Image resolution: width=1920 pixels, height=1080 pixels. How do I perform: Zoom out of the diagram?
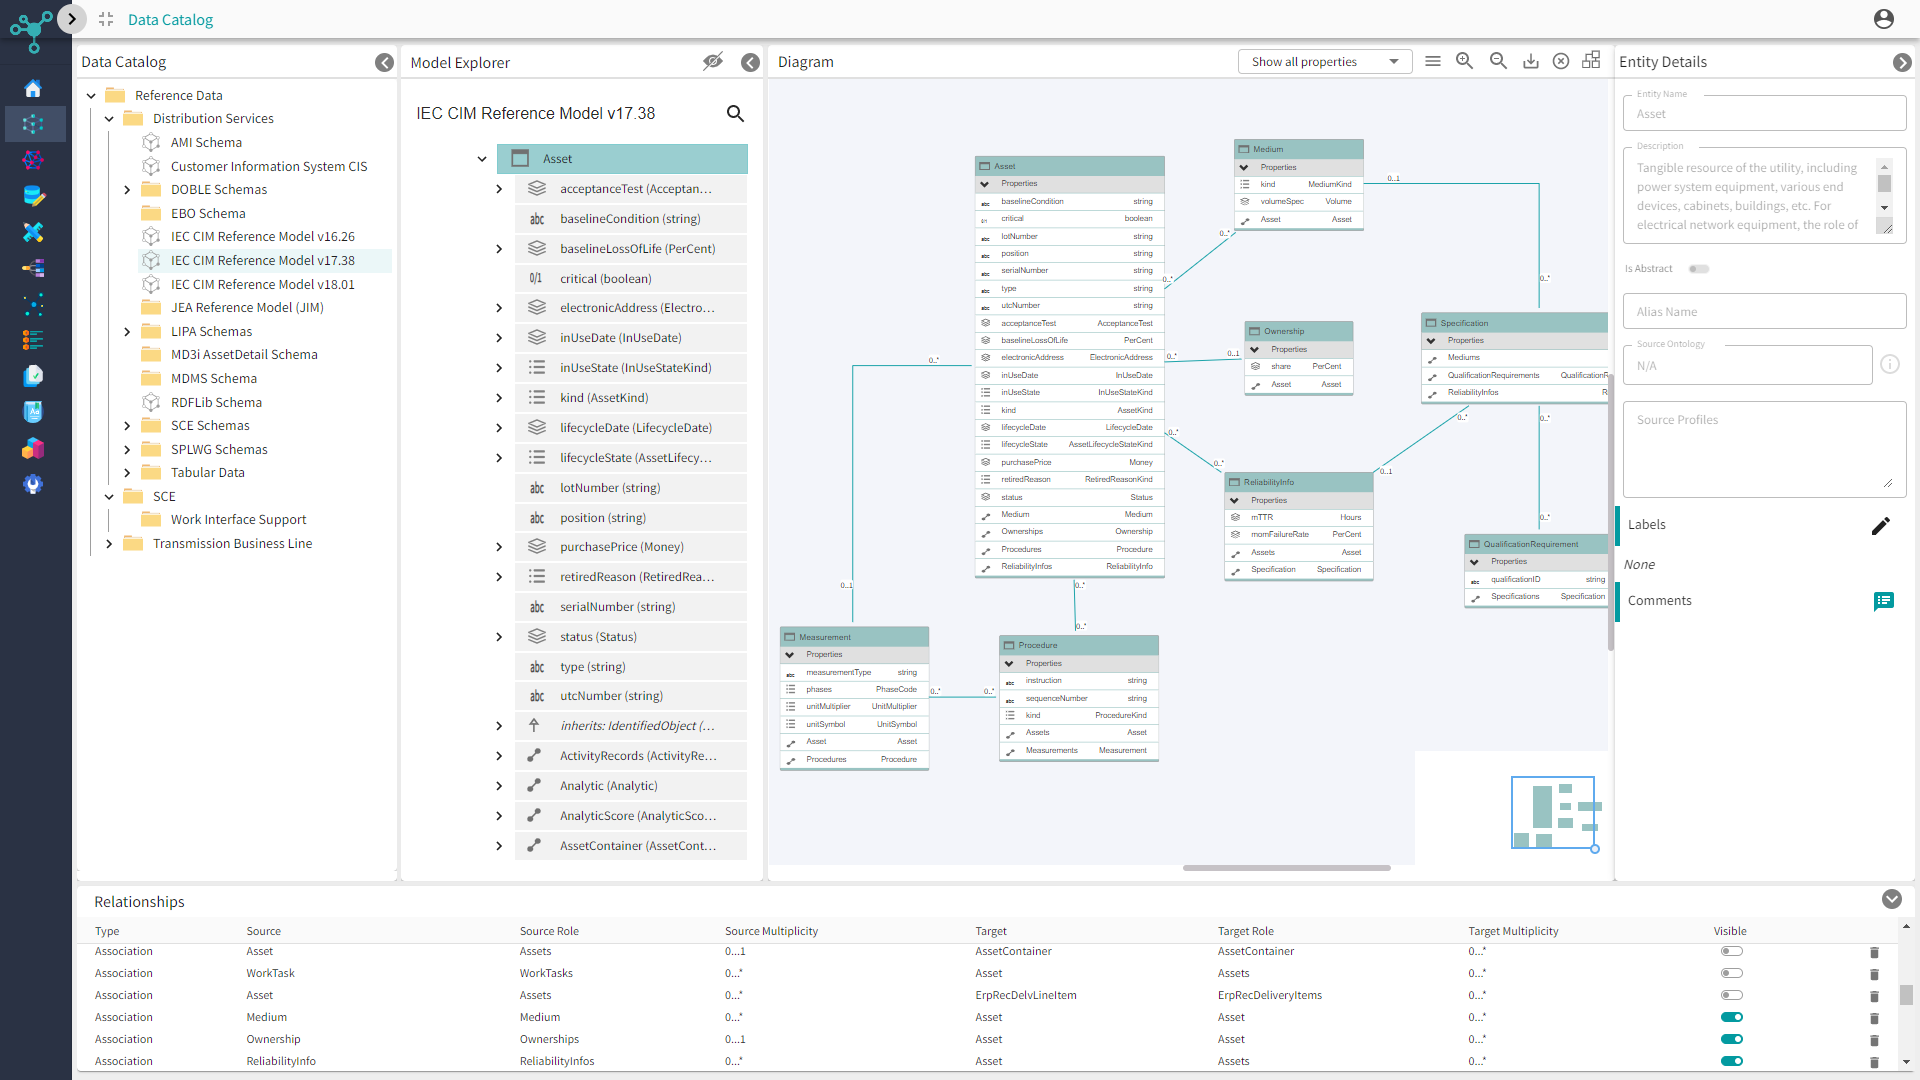pos(1498,61)
